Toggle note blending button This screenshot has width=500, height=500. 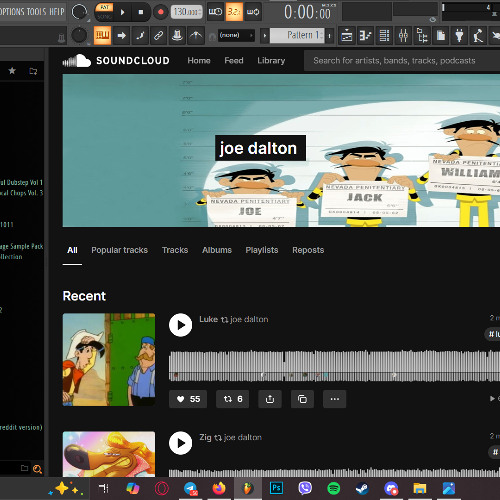click(140, 35)
